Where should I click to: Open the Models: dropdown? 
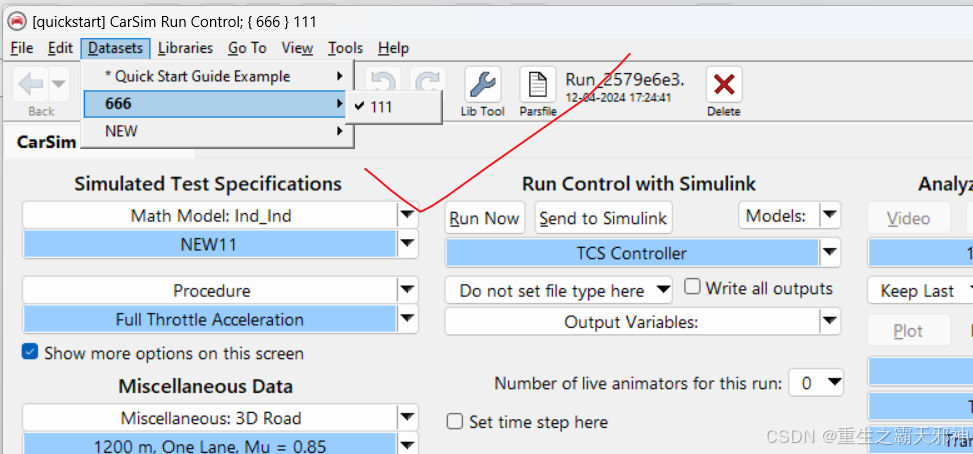789,216
